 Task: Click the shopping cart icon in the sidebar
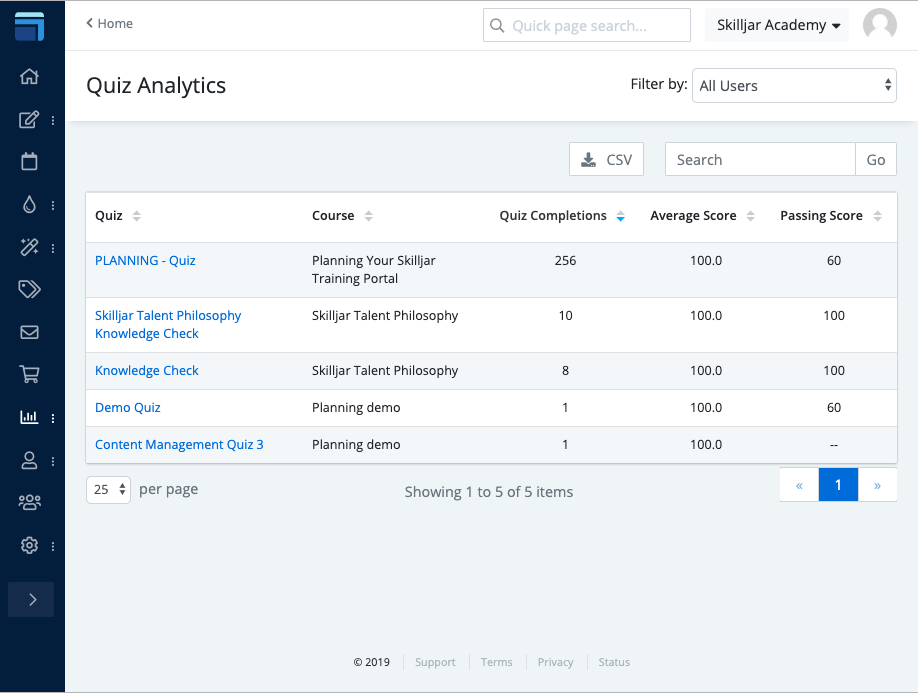click(29, 375)
